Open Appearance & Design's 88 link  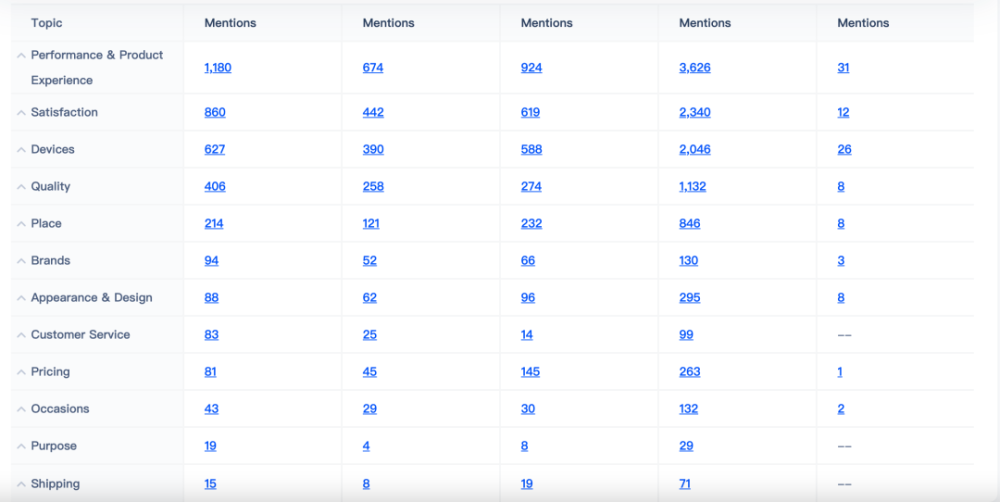211,297
